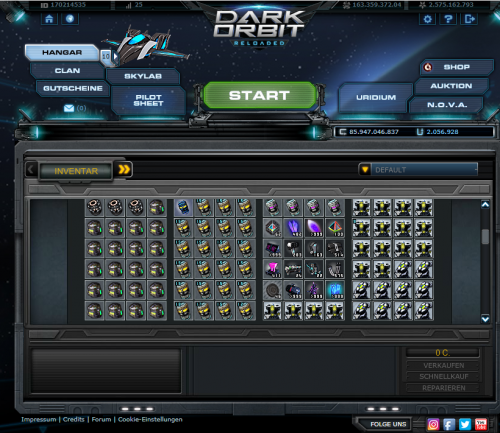Open the Pilot Sheet tab
This screenshot has height=433, width=500.
pos(148,100)
